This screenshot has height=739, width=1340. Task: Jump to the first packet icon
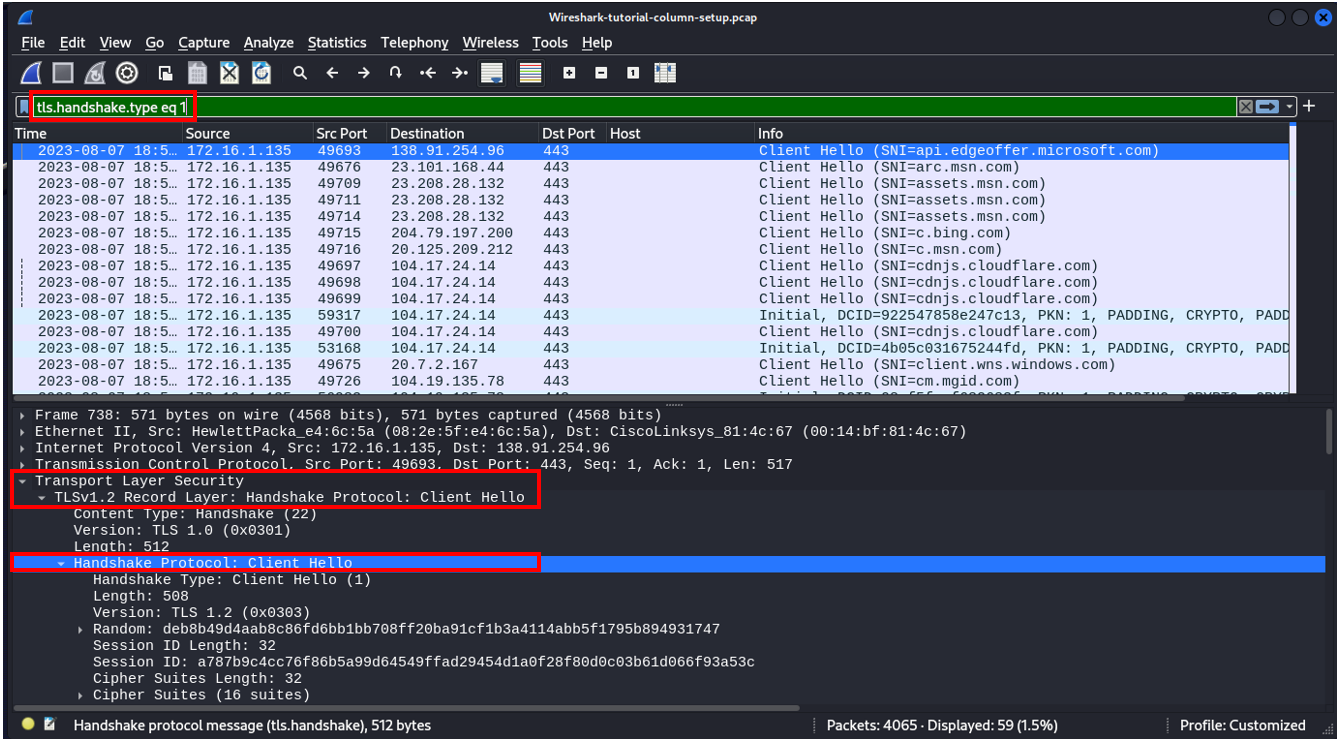coord(428,73)
